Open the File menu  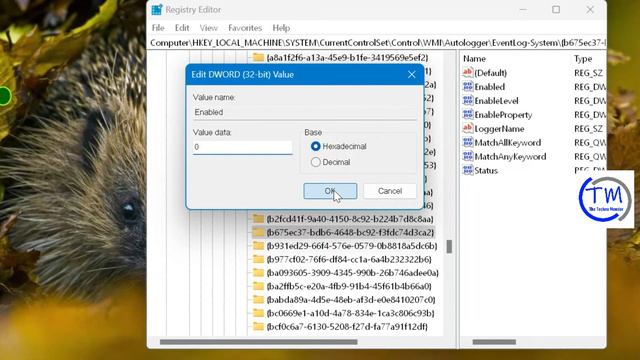(158, 28)
